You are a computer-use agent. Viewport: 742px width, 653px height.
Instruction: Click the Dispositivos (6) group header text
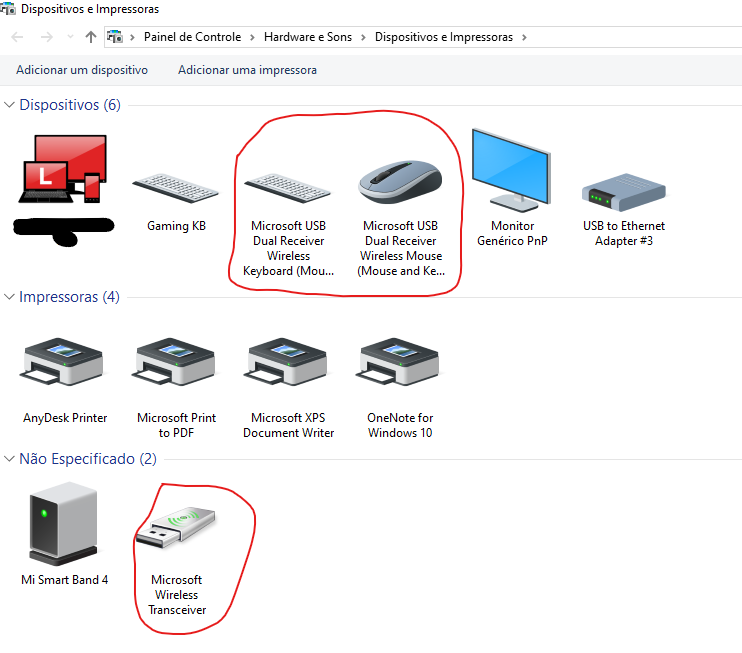[x=70, y=105]
